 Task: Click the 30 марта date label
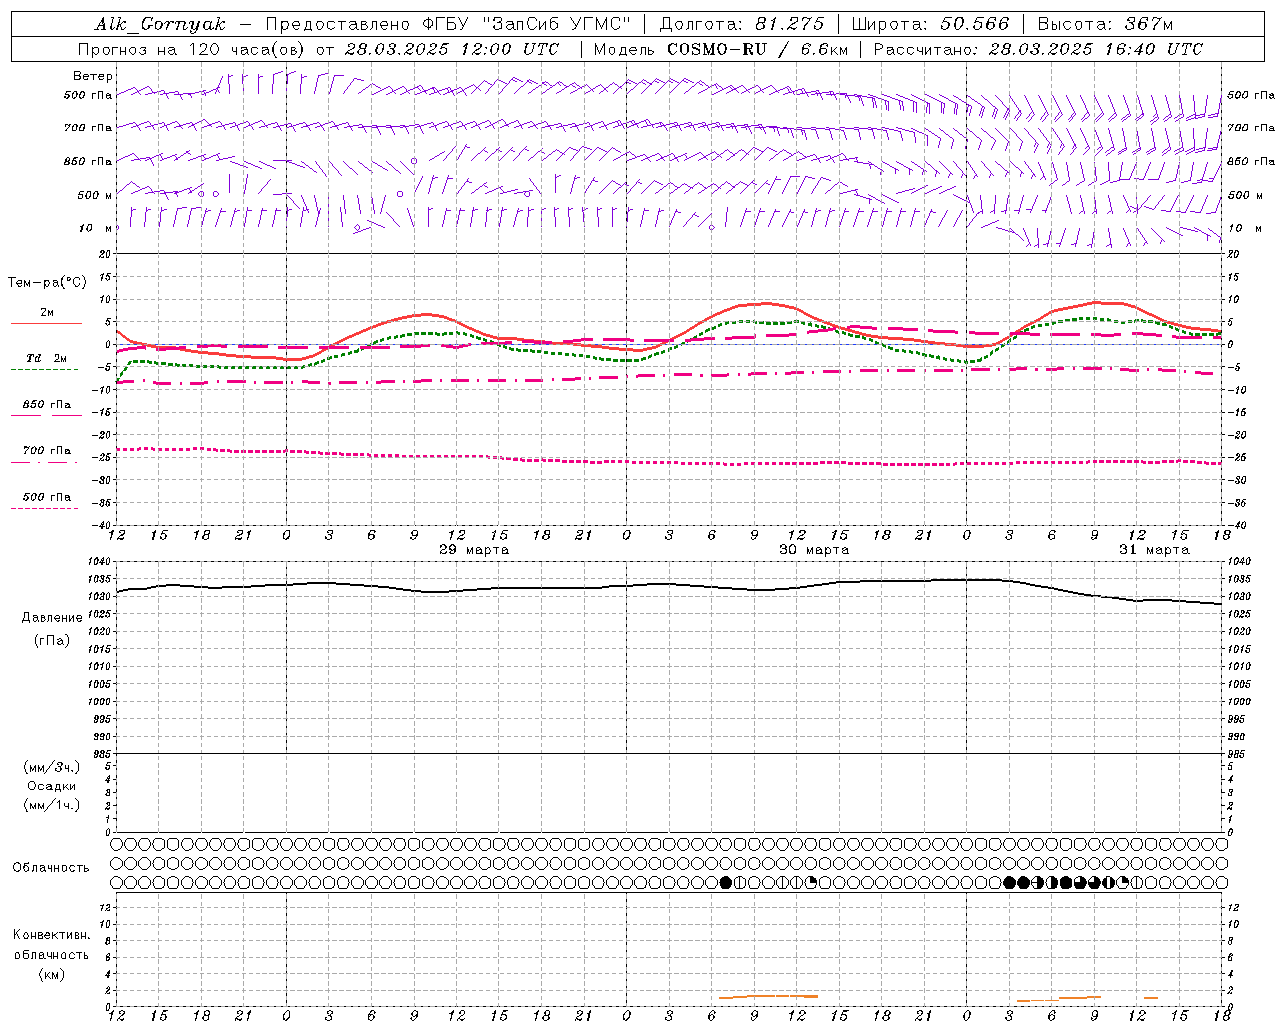pos(814,550)
